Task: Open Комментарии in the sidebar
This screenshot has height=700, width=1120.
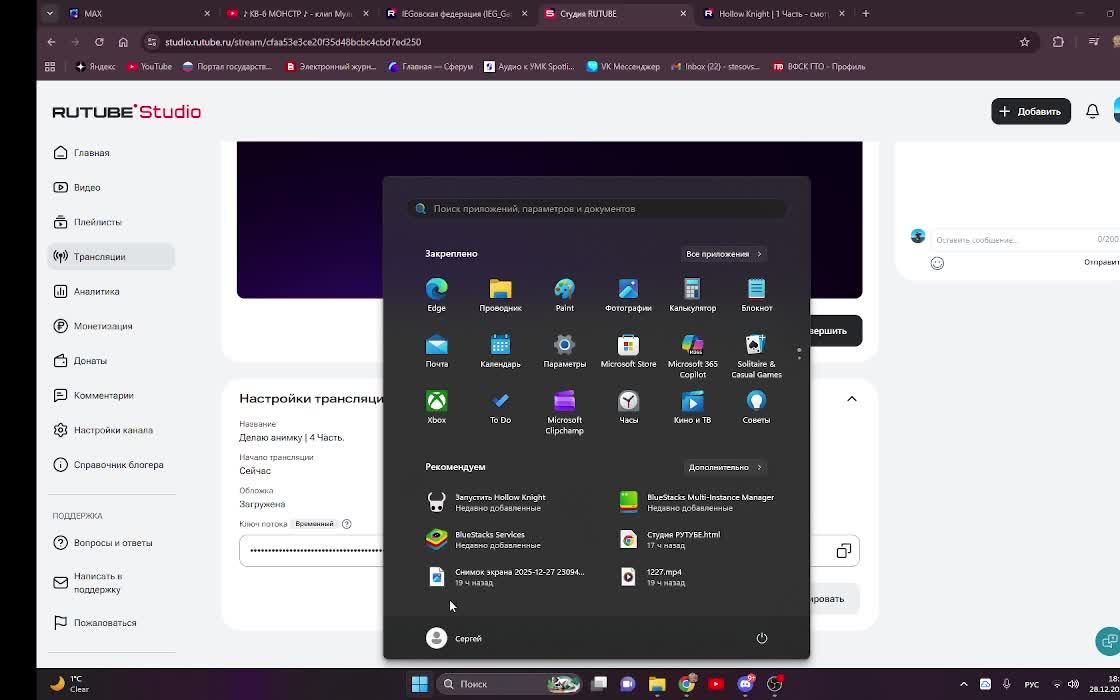Action: click(x=111, y=395)
